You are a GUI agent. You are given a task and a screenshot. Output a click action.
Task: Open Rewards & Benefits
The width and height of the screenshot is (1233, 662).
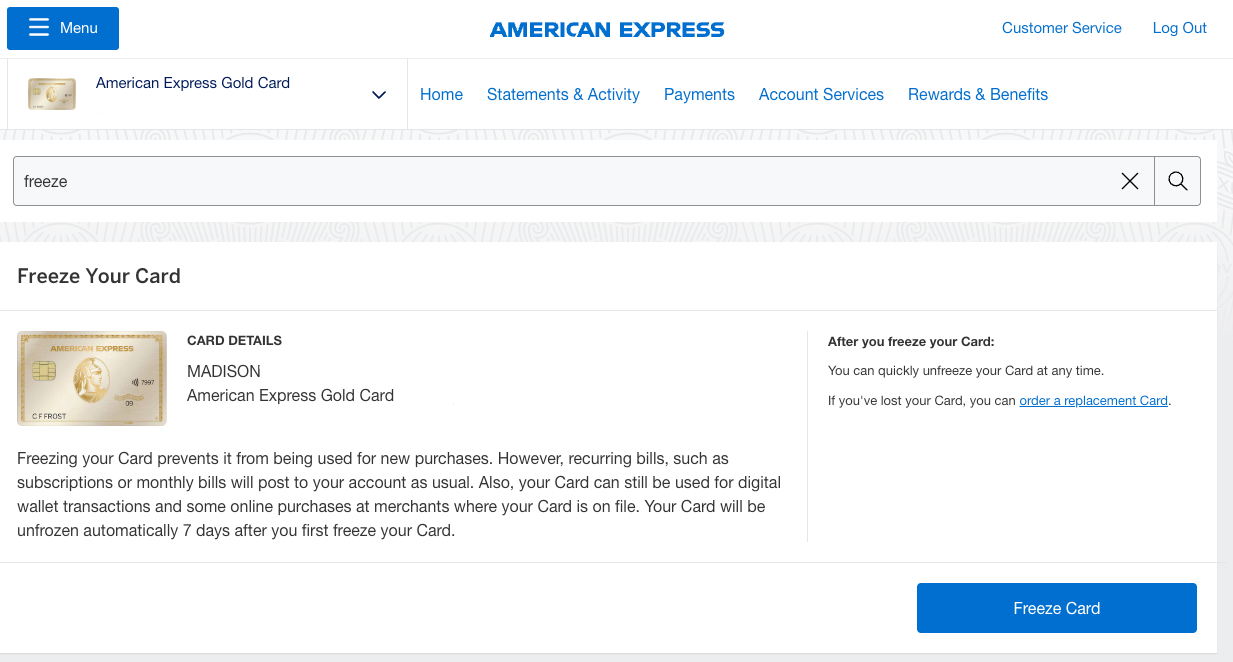coord(977,94)
